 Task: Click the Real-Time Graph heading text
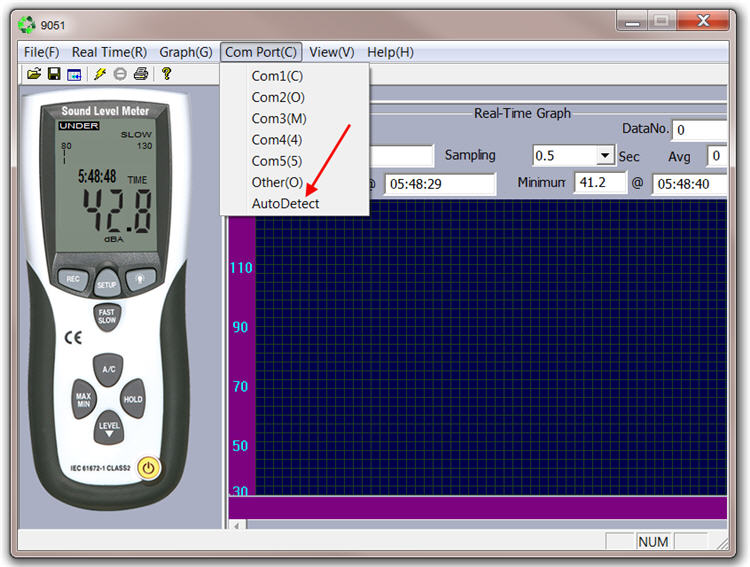(522, 113)
